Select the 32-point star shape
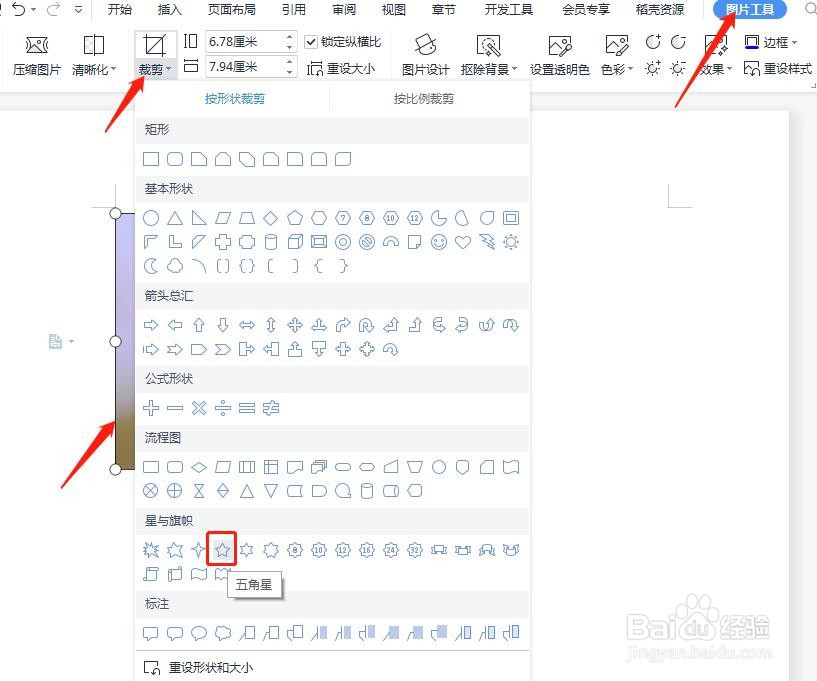 click(415, 549)
